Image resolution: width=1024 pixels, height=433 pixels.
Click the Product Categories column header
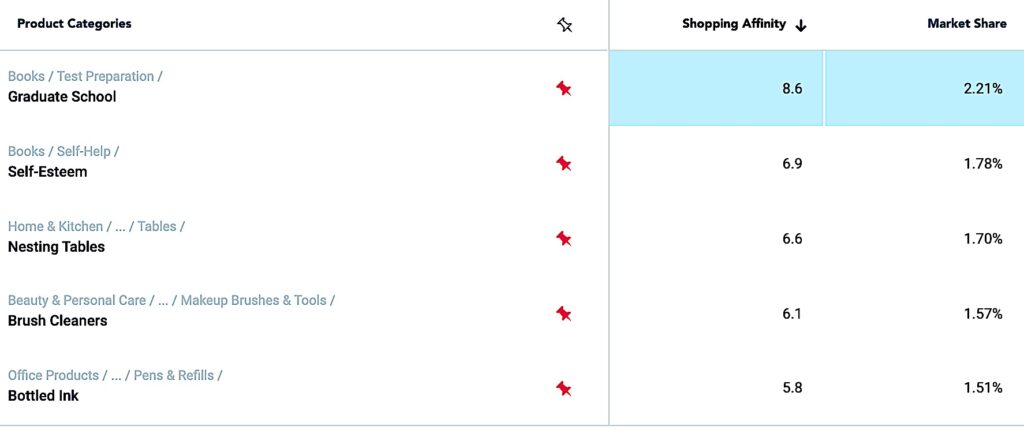(x=74, y=24)
